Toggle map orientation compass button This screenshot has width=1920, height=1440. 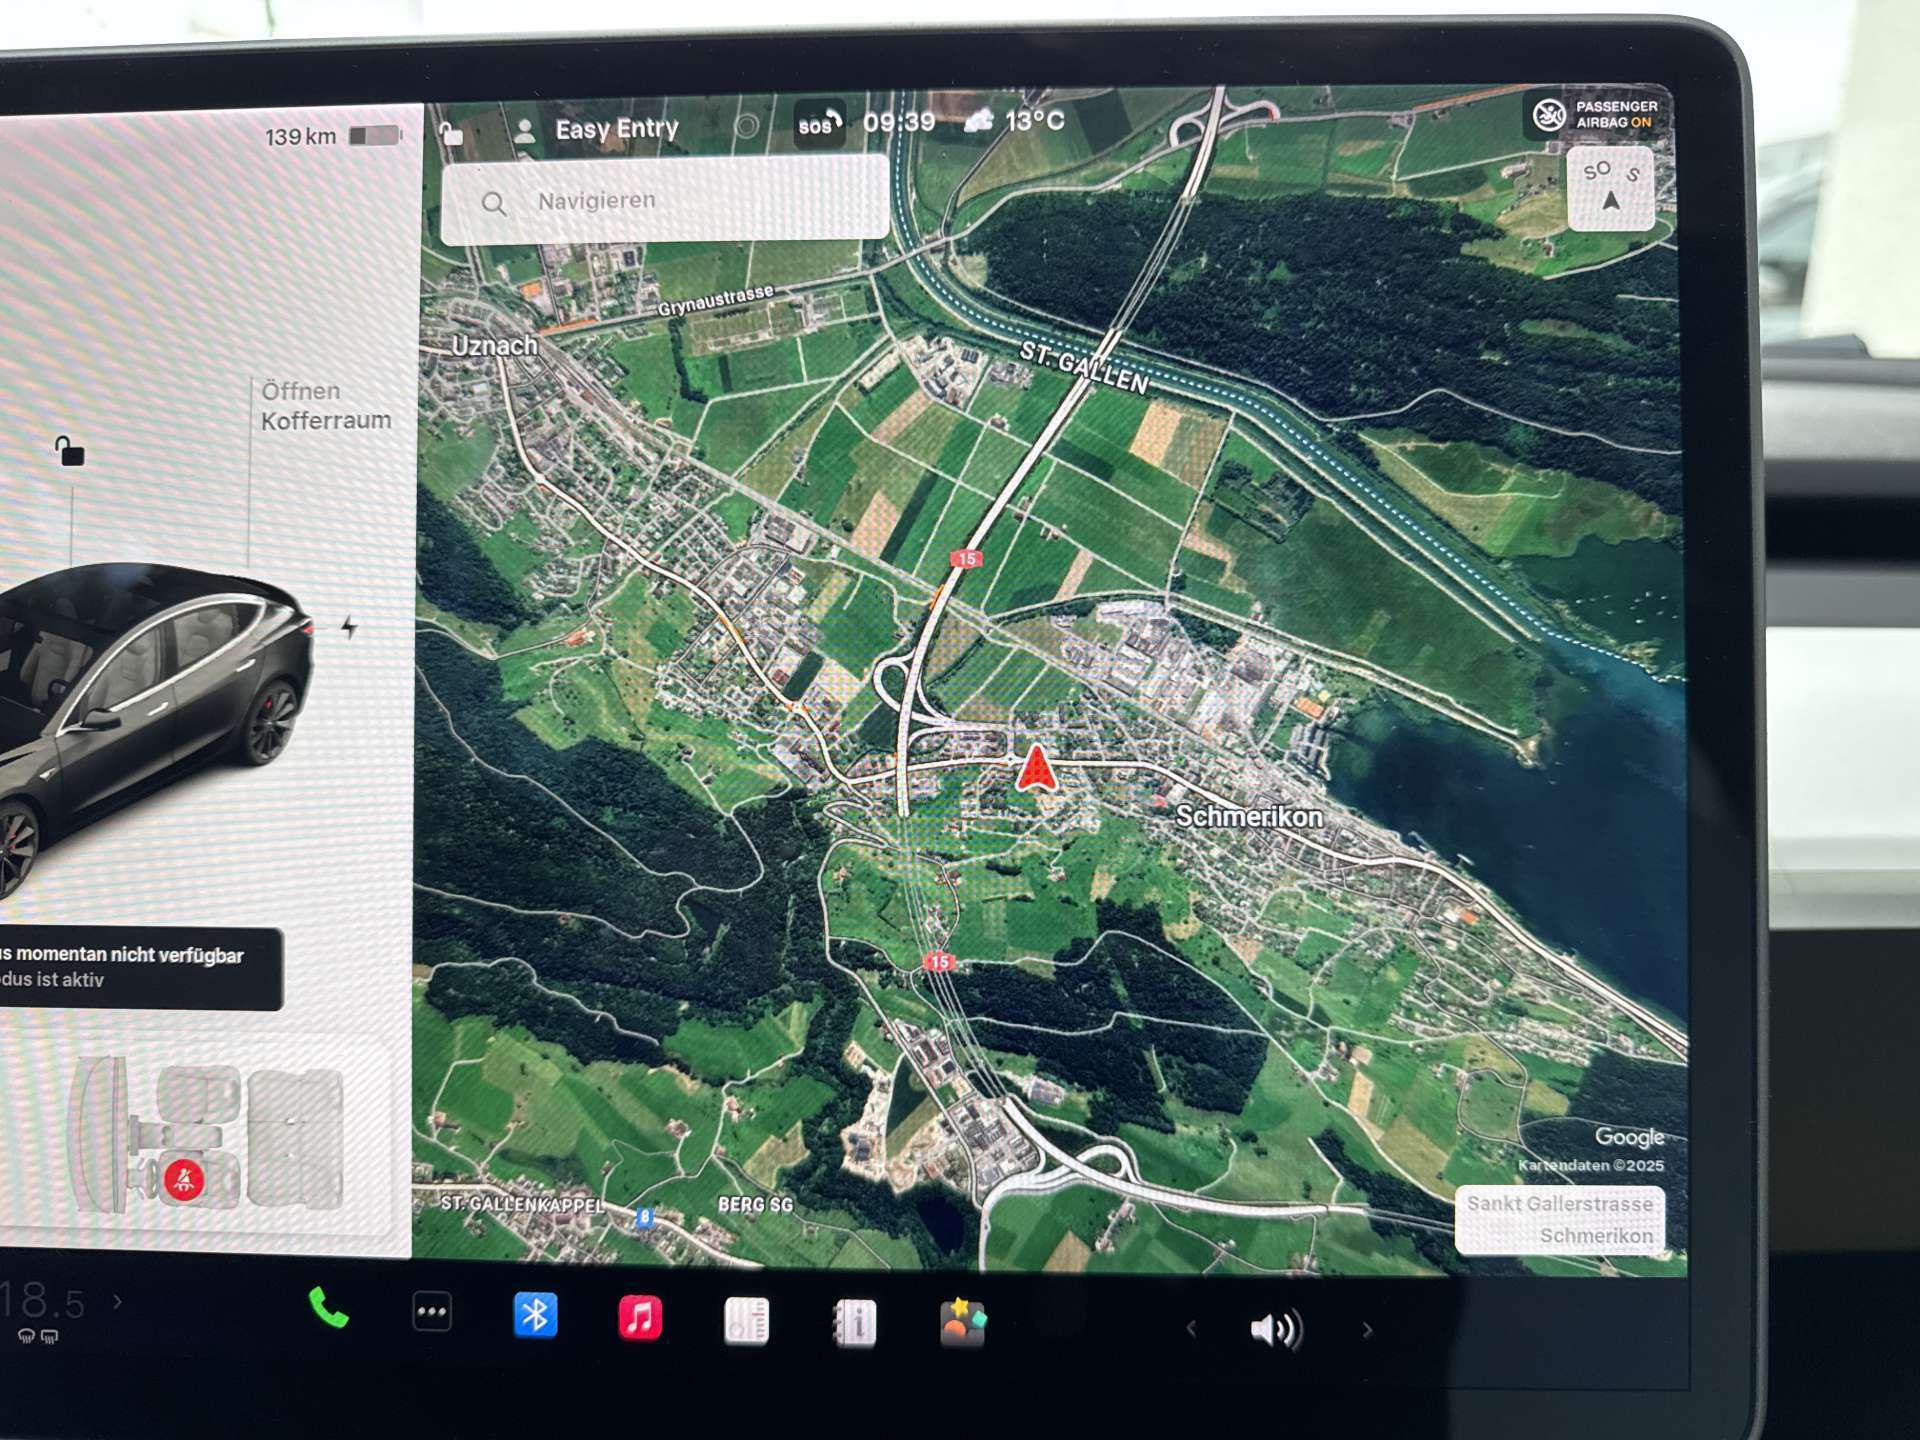(1609, 188)
